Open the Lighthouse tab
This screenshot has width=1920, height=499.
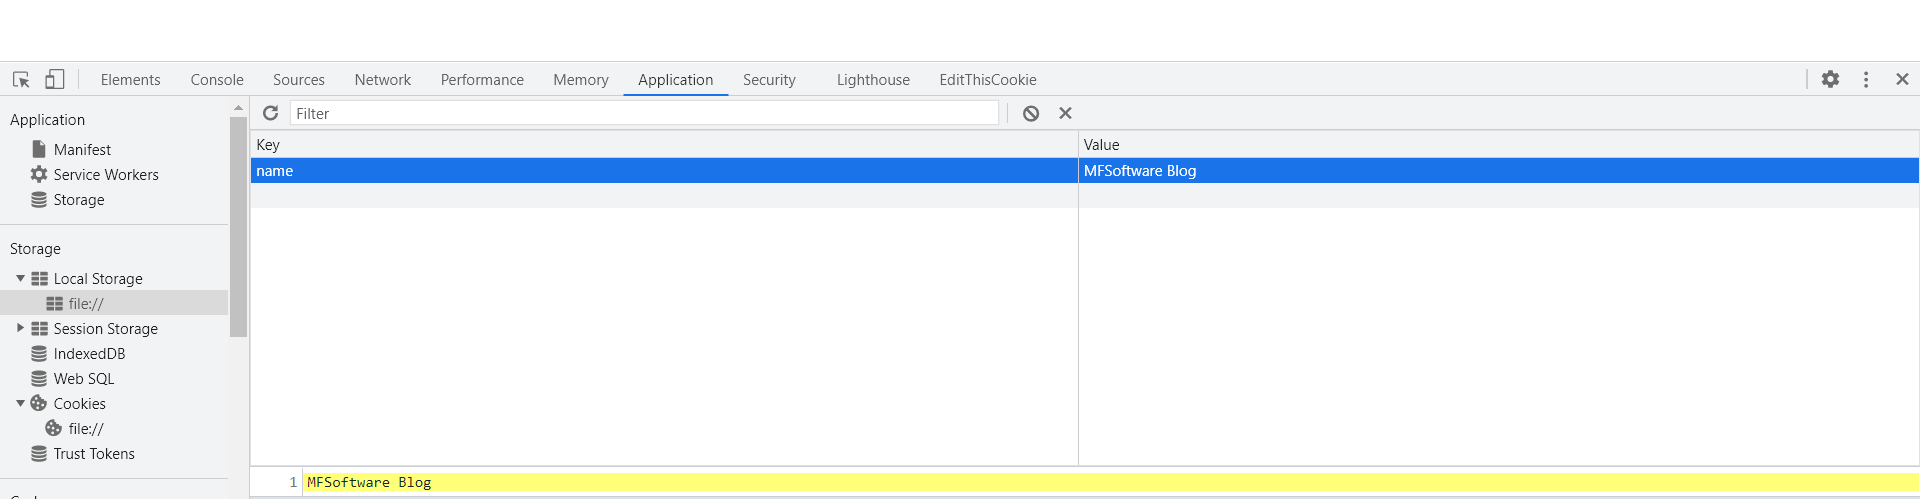click(x=873, y=80)
